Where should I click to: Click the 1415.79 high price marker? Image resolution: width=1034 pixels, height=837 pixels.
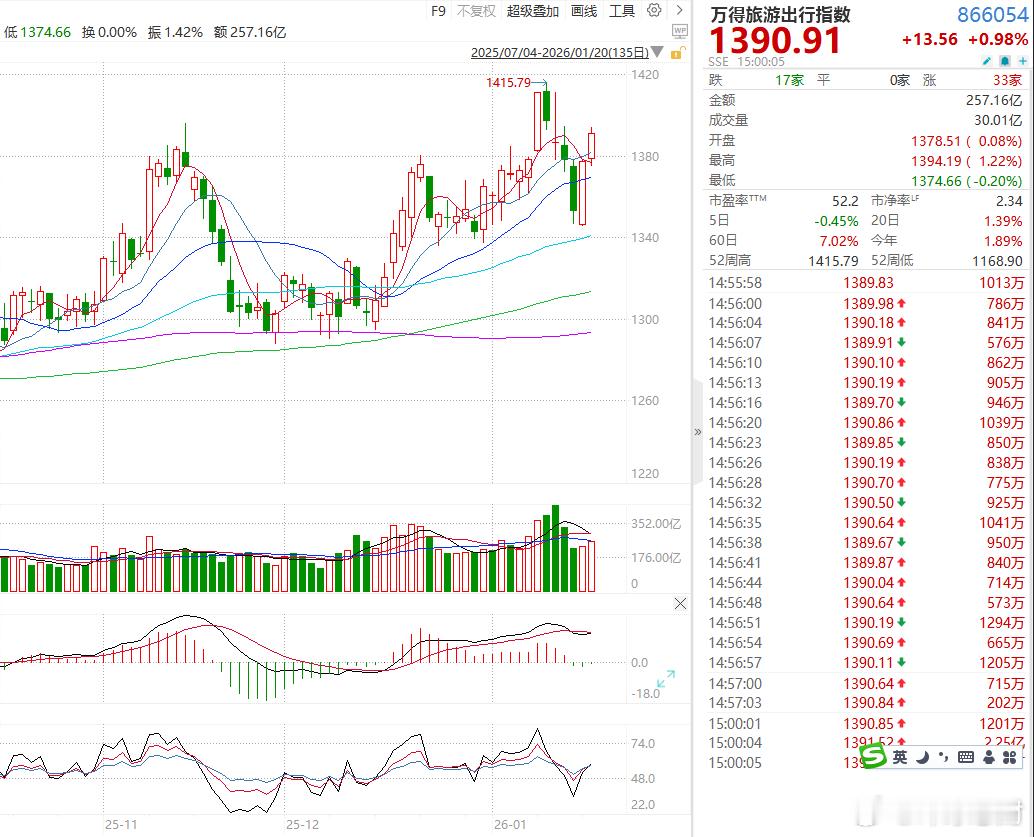[x=508, y=82]
